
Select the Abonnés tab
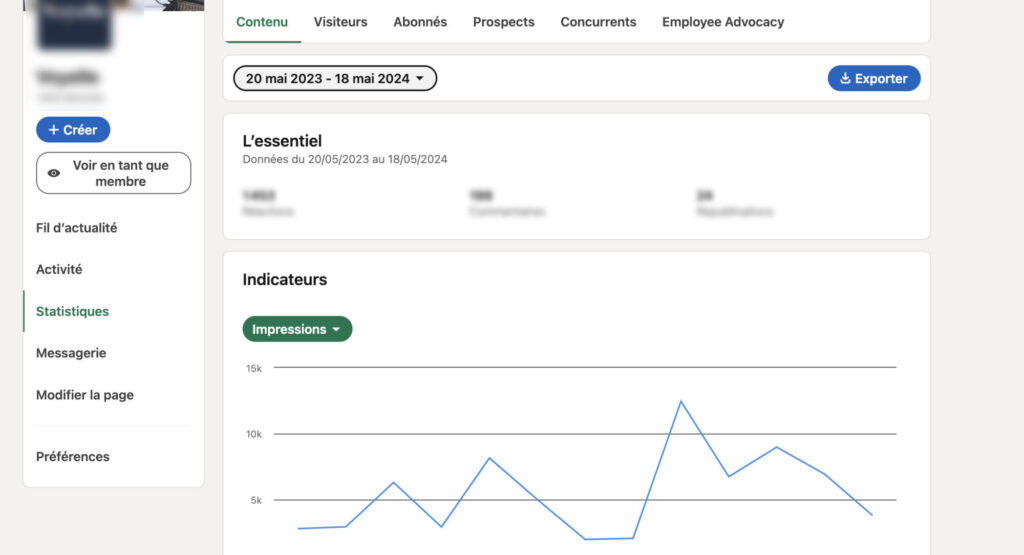[420, 22]
